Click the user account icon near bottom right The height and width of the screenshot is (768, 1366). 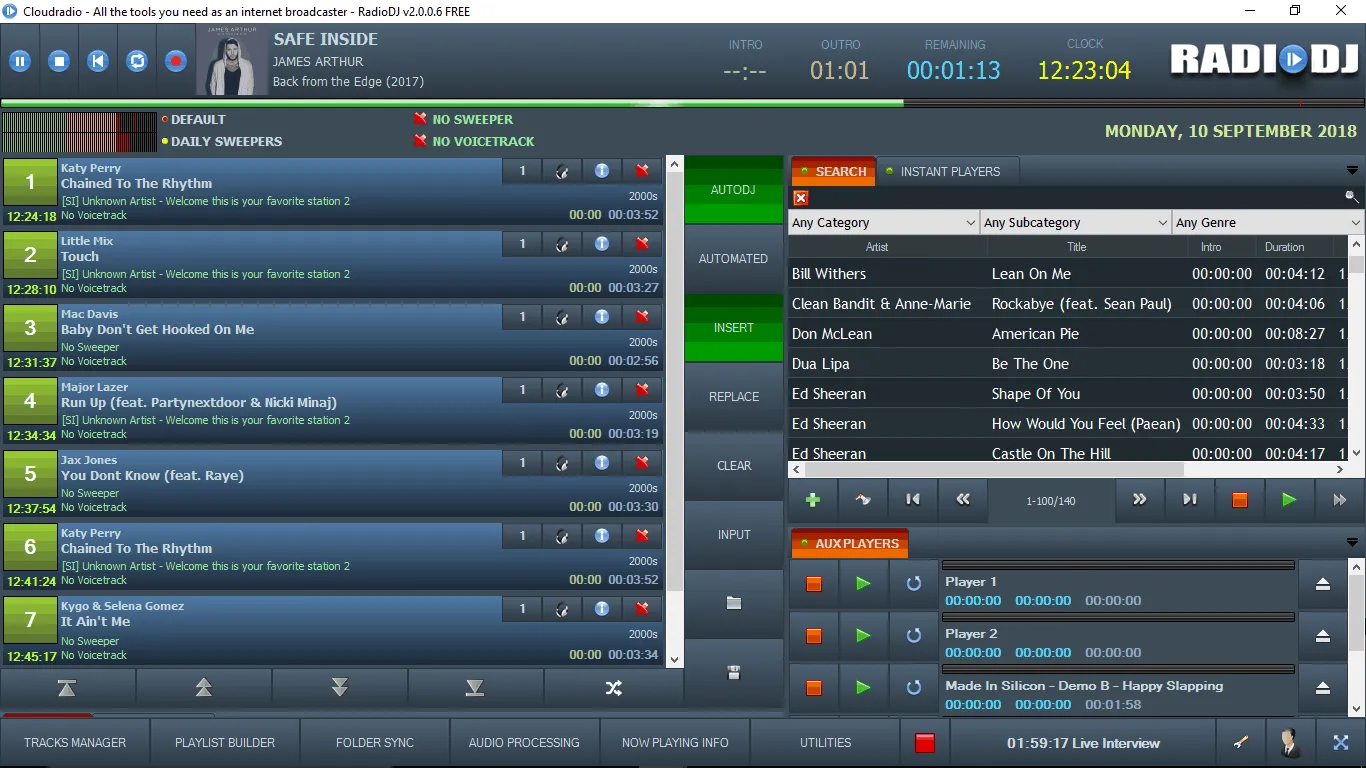tap(1288, 742)
